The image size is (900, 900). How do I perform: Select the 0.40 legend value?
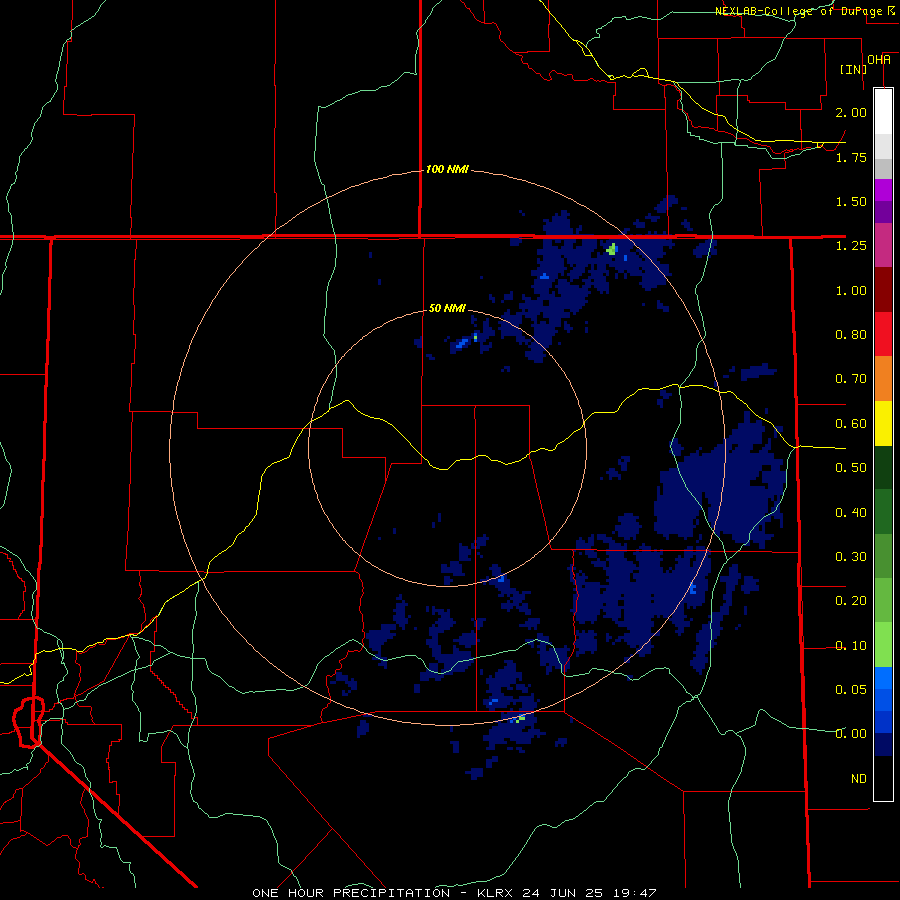click(851, 513)
